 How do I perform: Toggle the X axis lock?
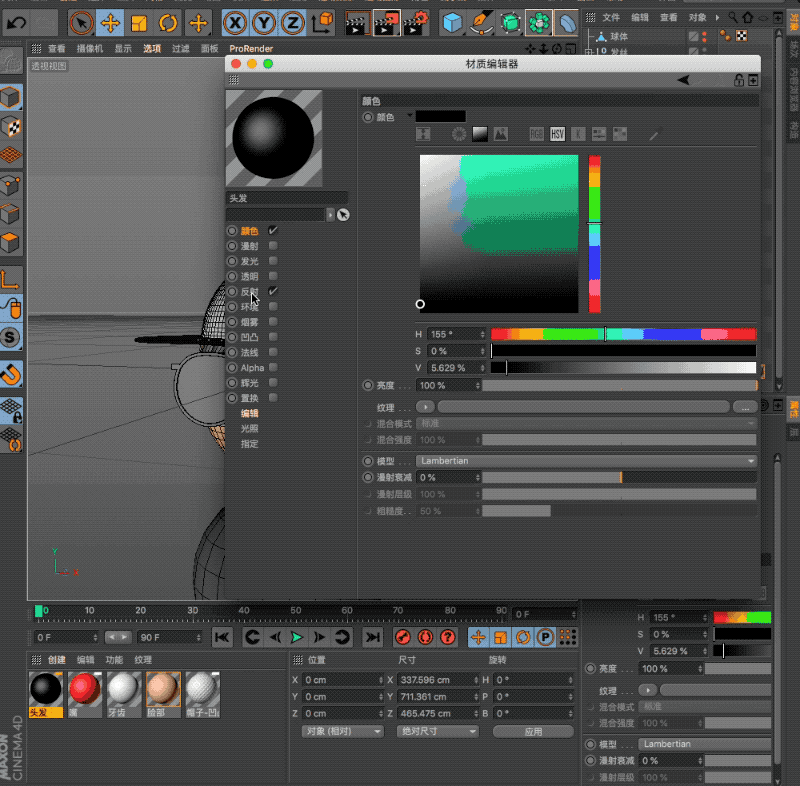[x=235, y=23]
